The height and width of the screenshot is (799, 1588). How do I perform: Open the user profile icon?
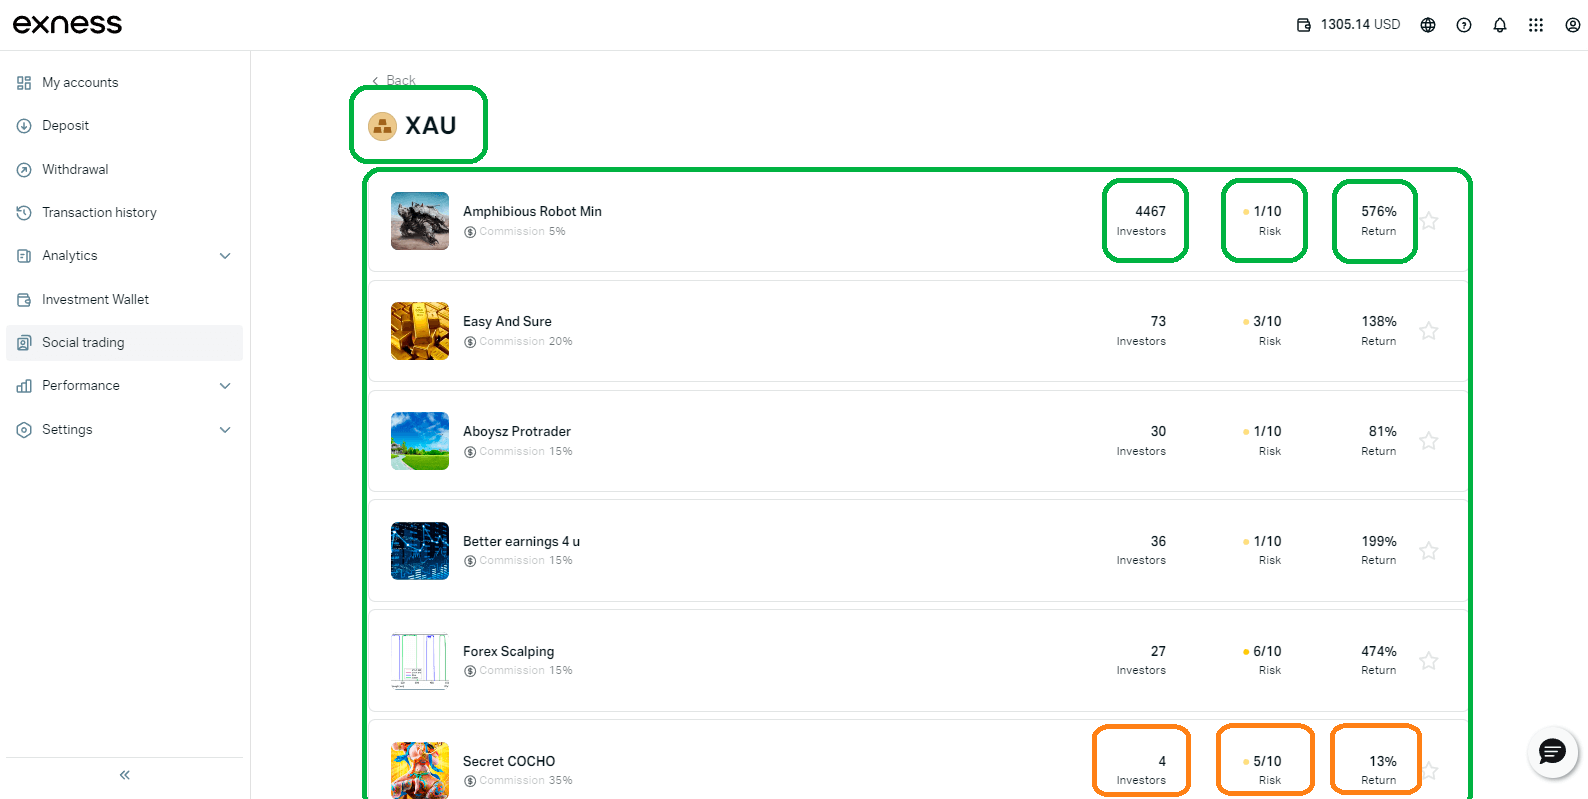click(1572, 25)
